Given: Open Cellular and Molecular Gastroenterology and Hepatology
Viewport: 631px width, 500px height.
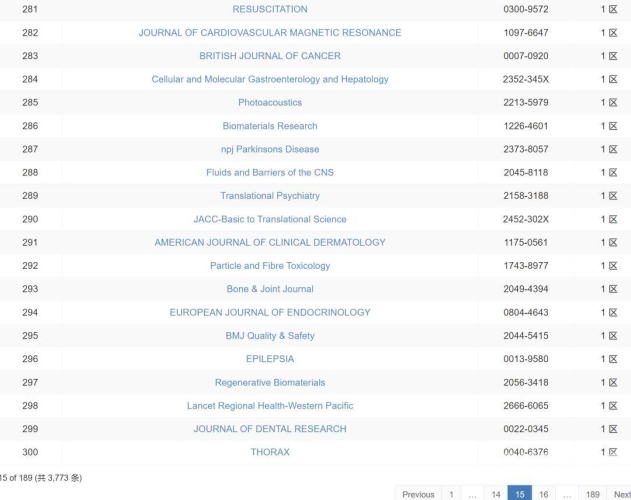Looking at the screenshot, I should click(270, 79).
